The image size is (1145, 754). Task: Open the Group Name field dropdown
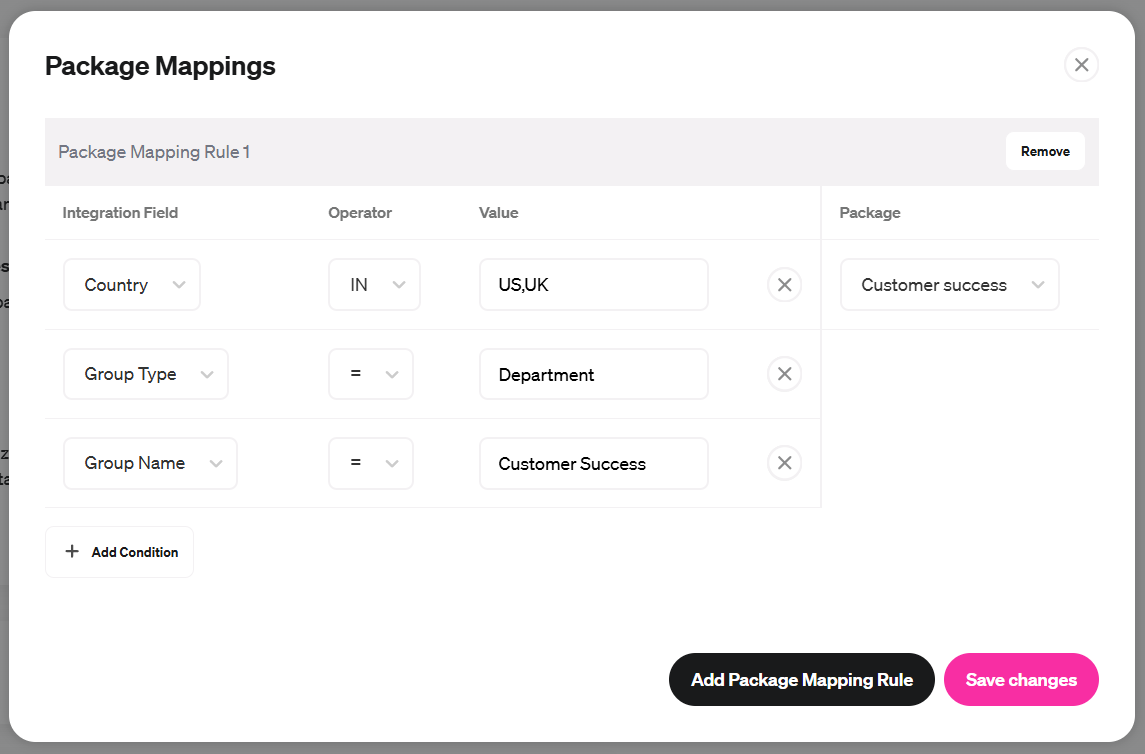[x=150, y=463]
